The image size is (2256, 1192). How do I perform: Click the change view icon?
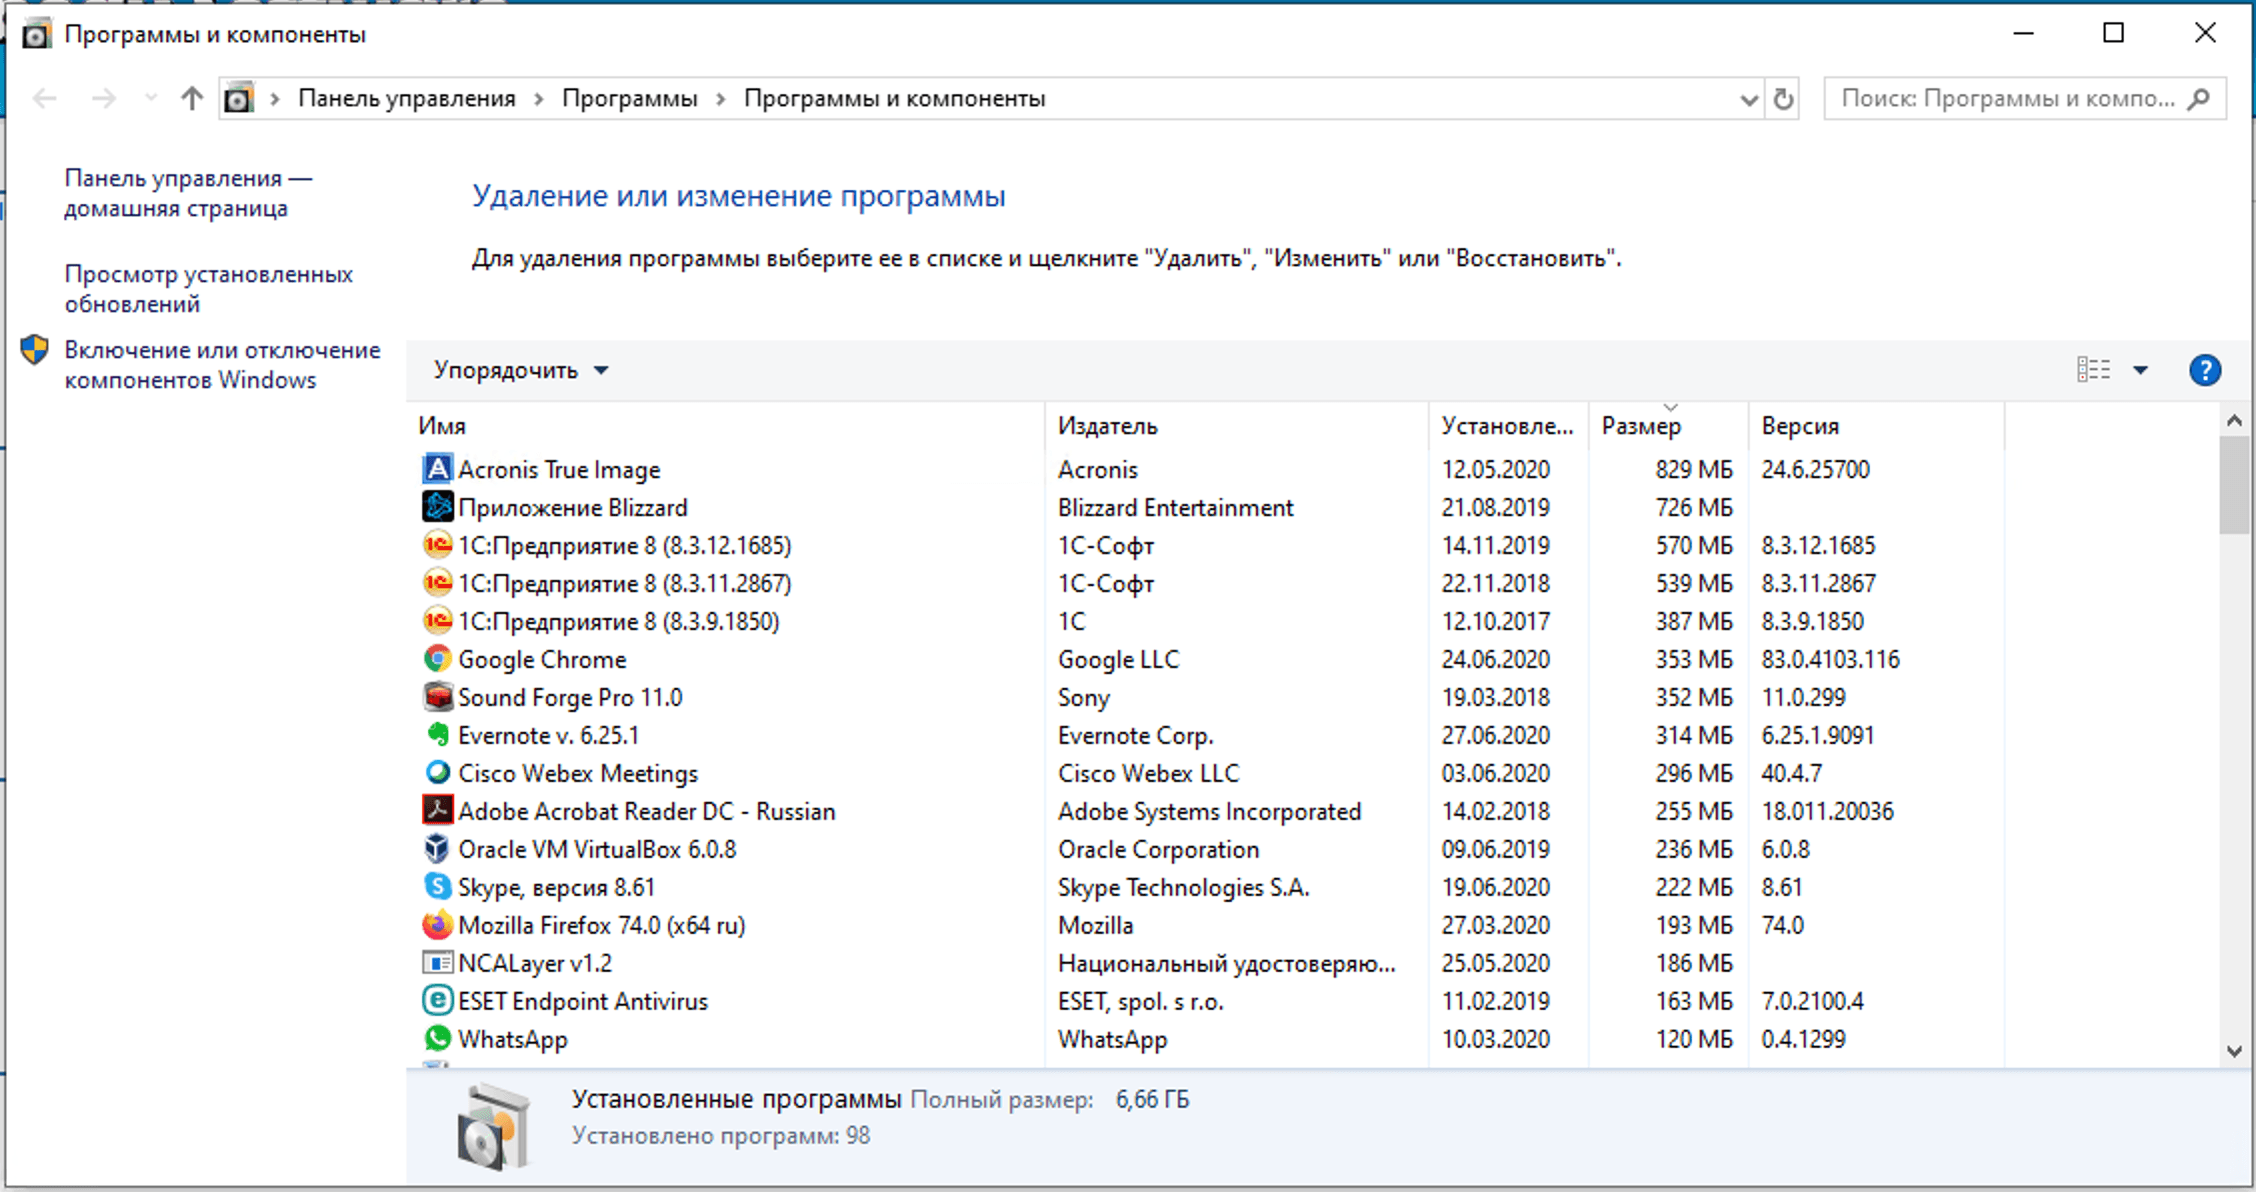(x=2094, y=370)
